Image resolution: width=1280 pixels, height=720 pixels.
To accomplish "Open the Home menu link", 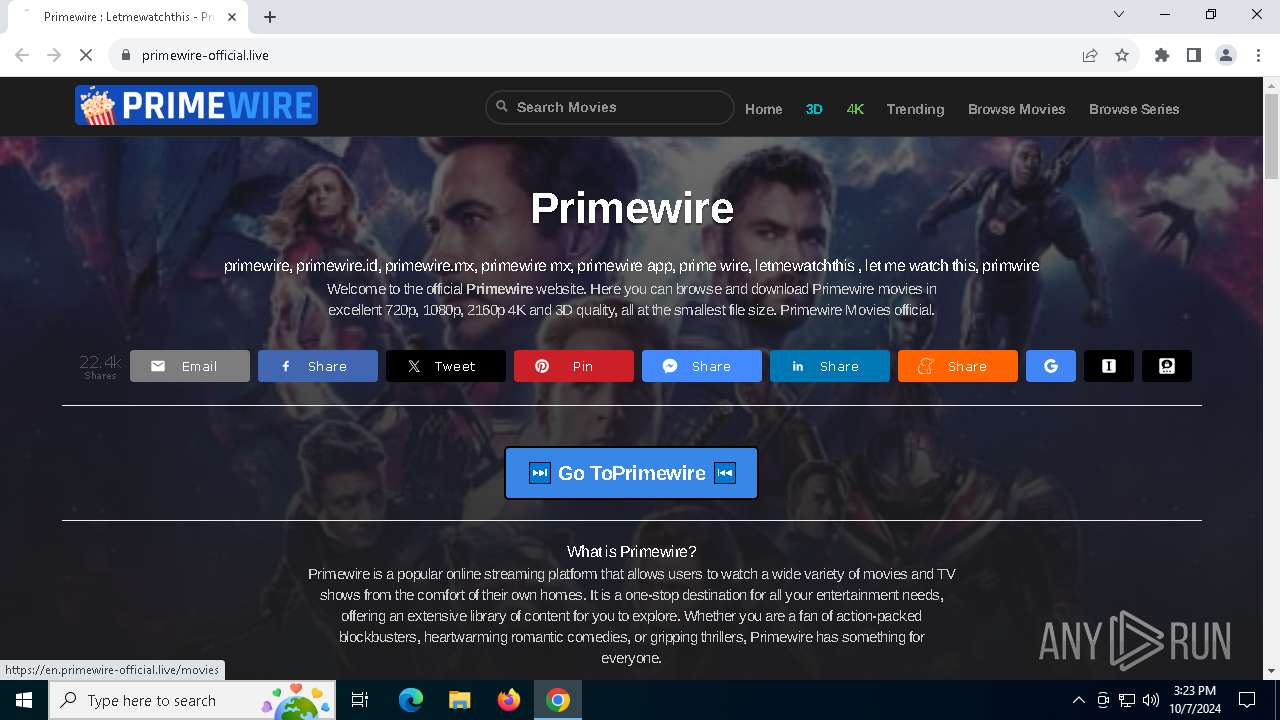I will click(x=764, y=109).
